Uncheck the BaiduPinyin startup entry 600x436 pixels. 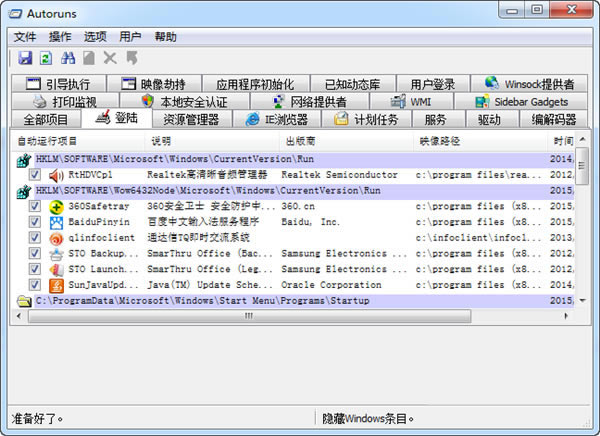(x=34, y=222)
